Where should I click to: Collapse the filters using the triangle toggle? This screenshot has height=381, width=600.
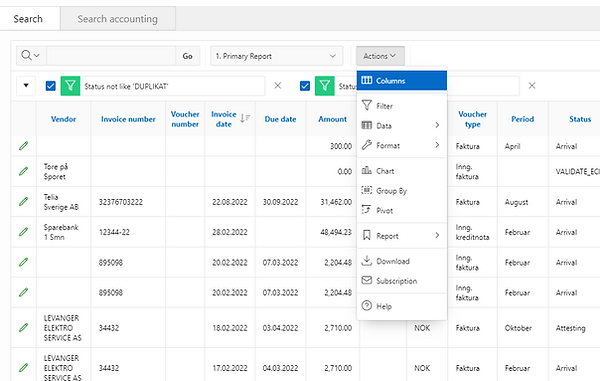point(26,86)
